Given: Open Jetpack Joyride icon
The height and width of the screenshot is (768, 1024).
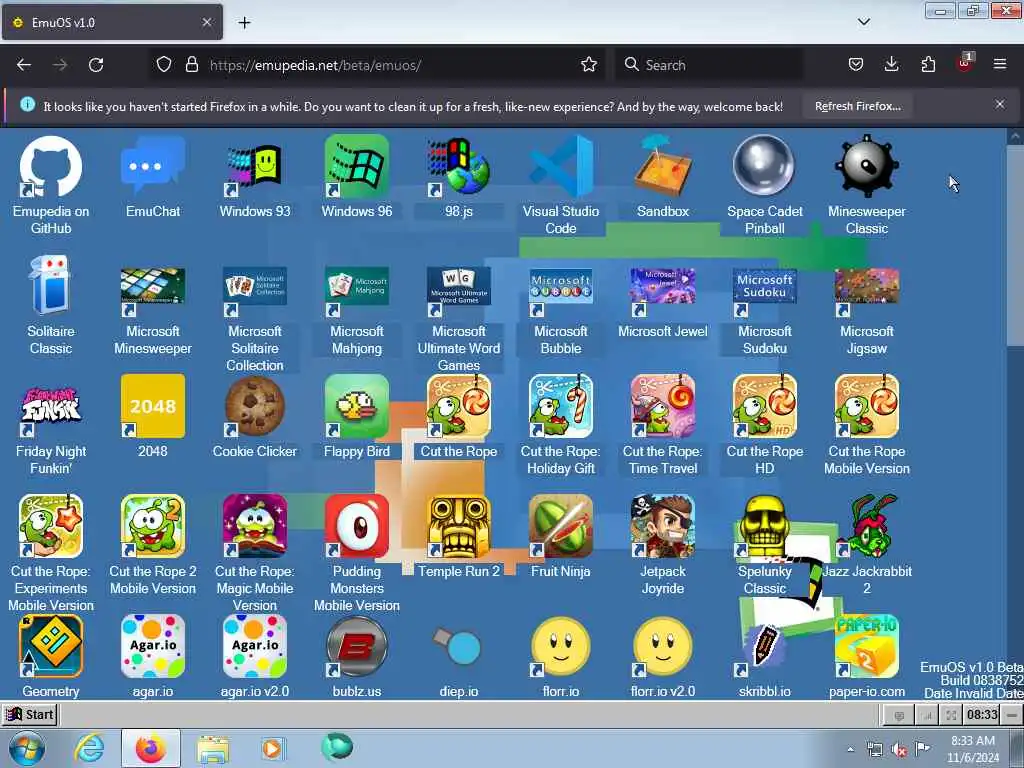Looking at the screenshot, I should click(x=662, y=526).
